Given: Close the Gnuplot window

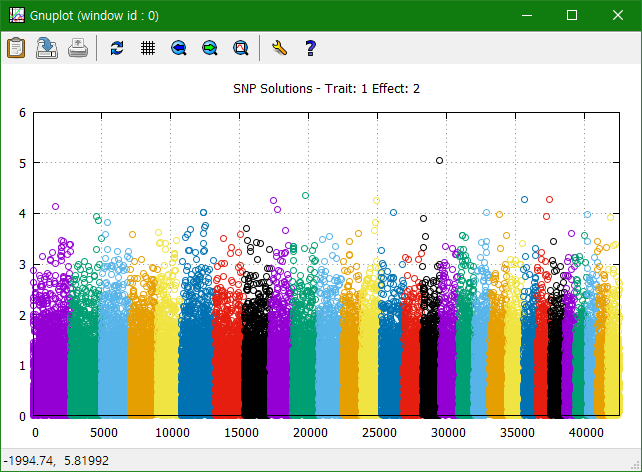Looking at the screenshot, I should [x=617, y=15].
